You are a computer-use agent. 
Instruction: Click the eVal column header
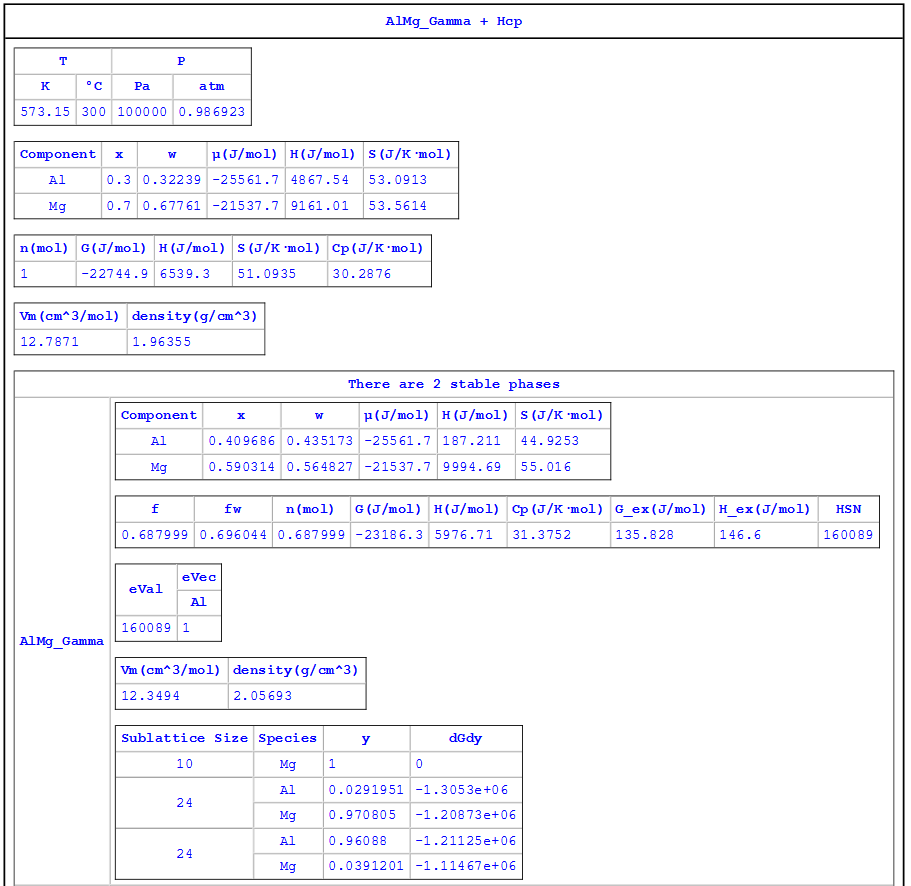[x=146, y=589]
